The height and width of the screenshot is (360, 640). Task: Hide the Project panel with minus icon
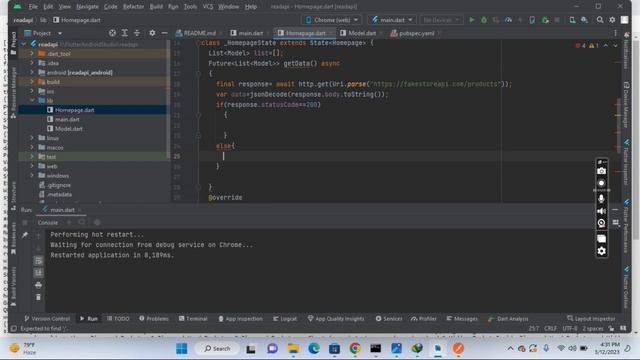pyautogui.click(x=164, y=33)
